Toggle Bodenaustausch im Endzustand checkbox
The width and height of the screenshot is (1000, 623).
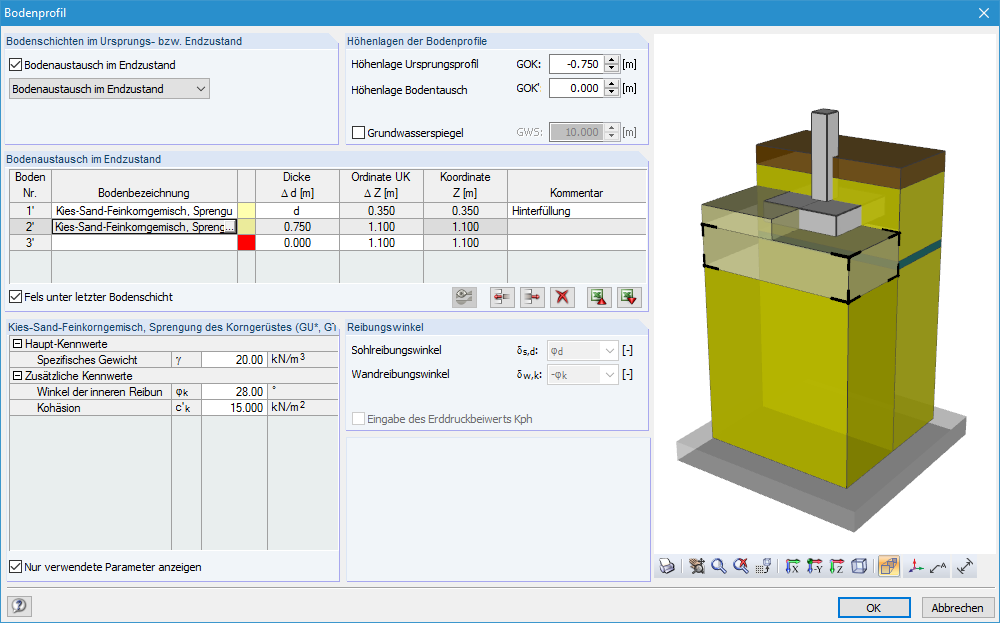16,64
